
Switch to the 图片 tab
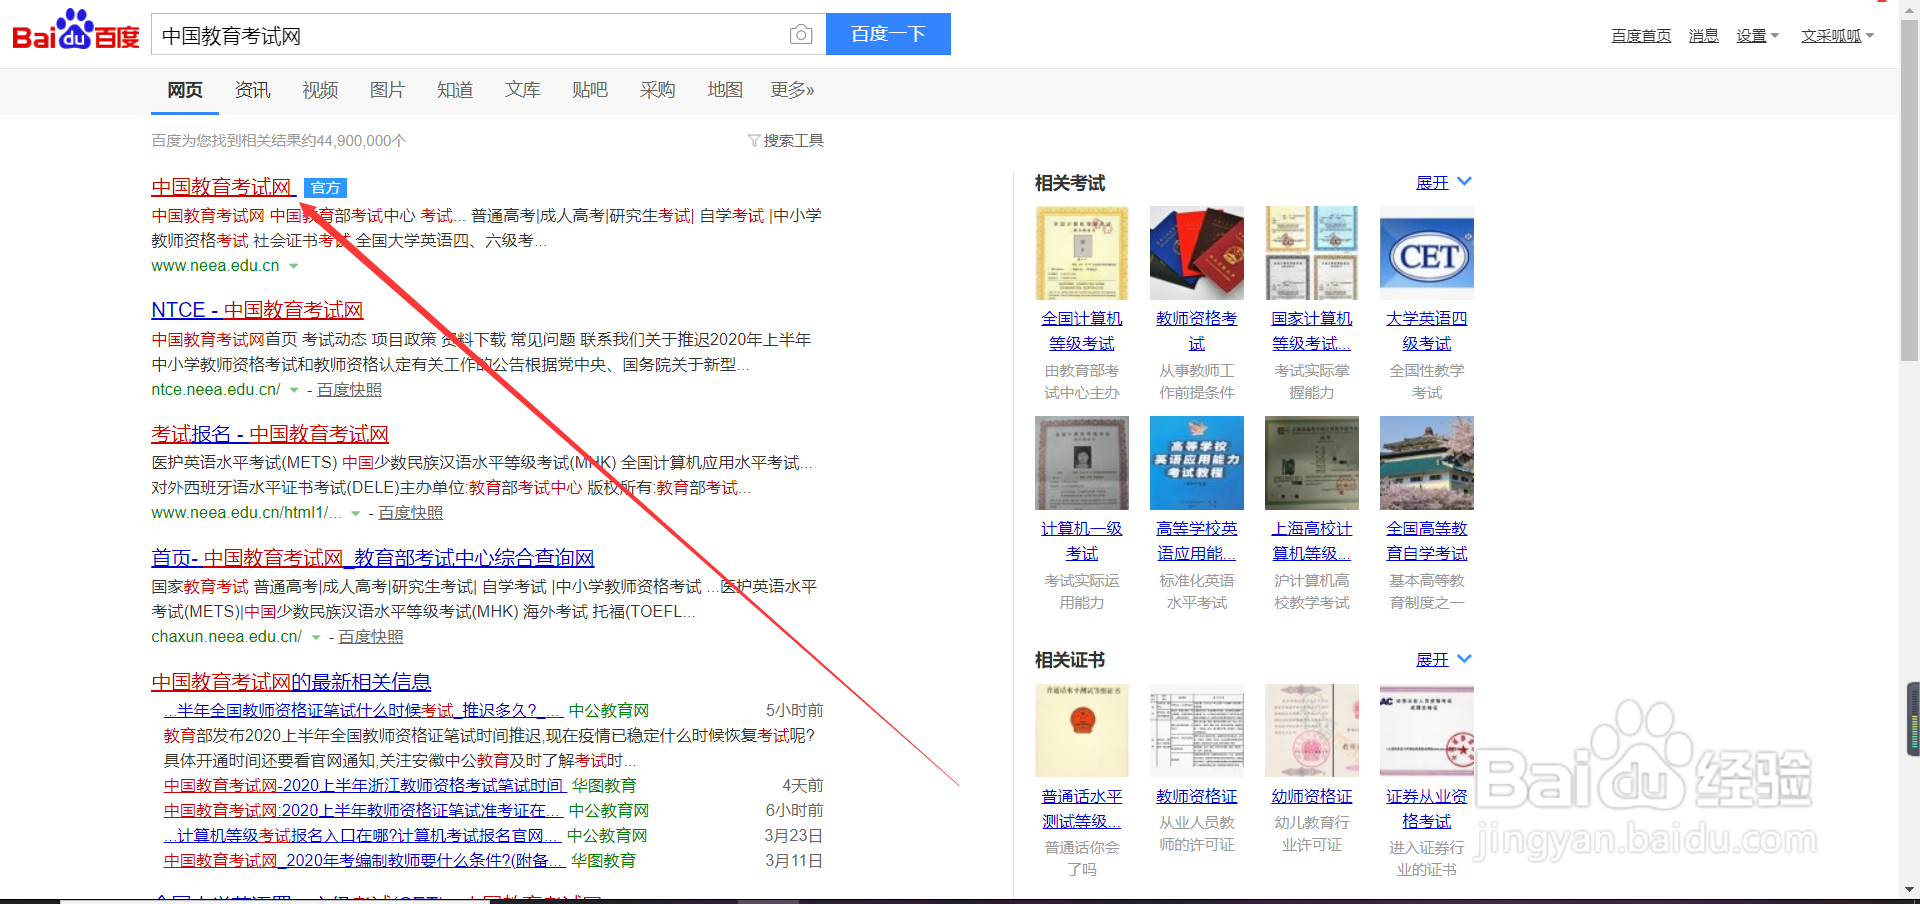(387, 89)
